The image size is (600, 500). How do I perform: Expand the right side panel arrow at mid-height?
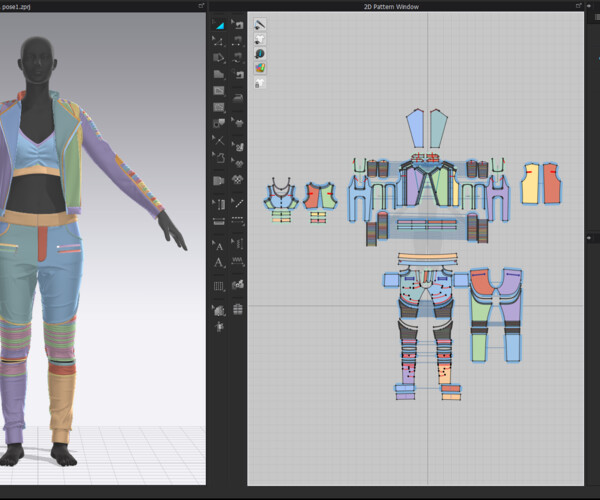pyautogui.click(x=589, y=238)
